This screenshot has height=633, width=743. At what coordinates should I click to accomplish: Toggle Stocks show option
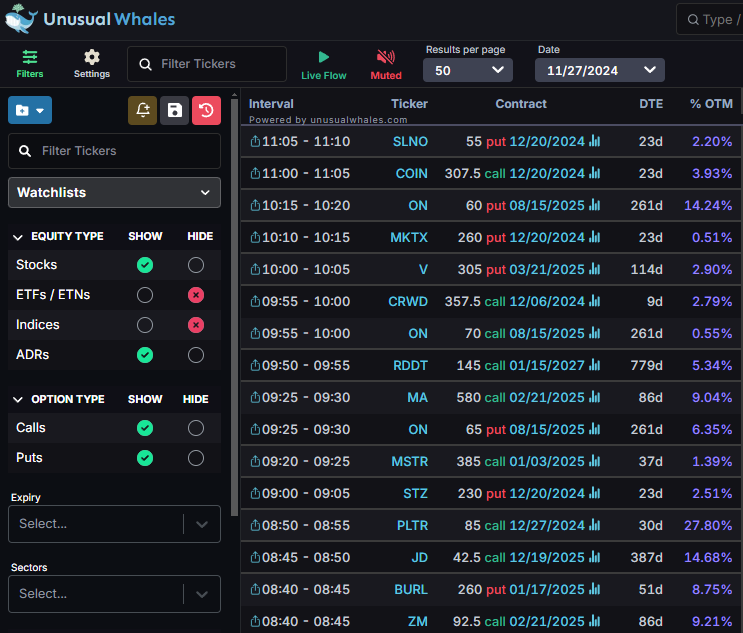[x=145, y=265]
